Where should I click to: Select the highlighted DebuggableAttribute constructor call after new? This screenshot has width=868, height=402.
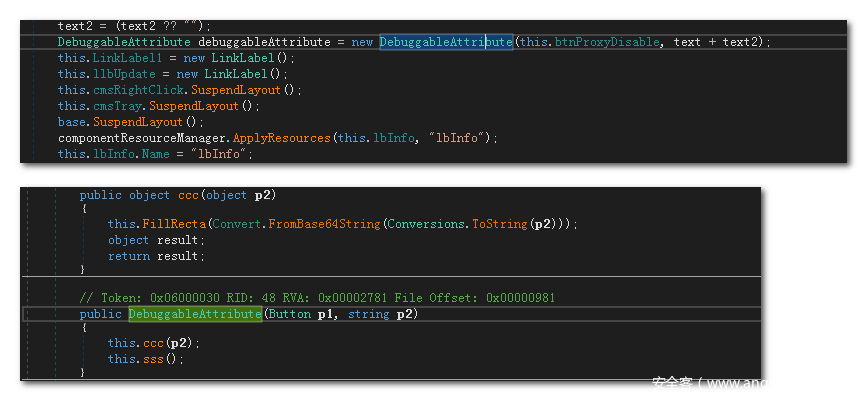click(x=445, y=42)
